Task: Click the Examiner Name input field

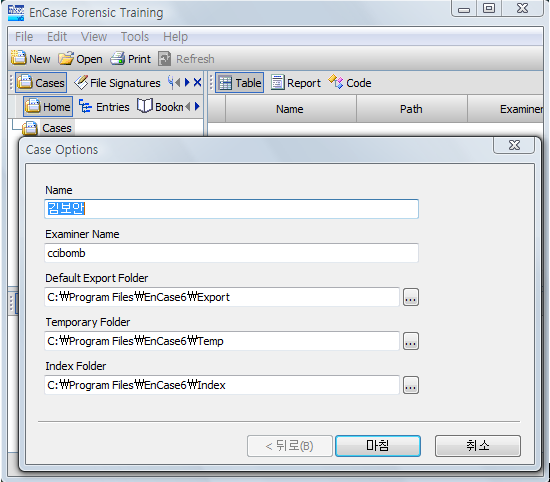Action: [x=232, y=253]
